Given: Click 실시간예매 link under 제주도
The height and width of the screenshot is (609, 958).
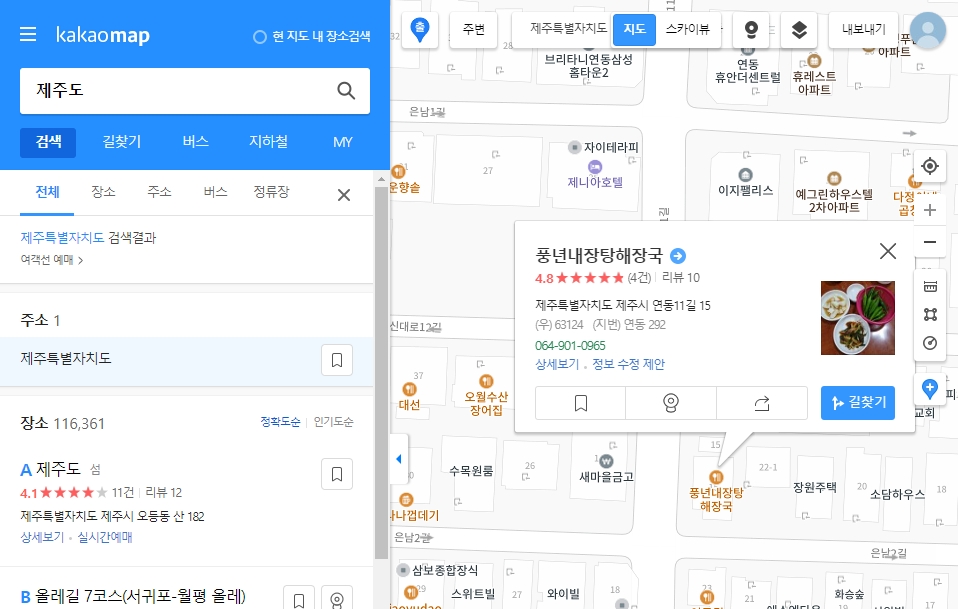Looking at the screenshot, I should pos(104,537).
